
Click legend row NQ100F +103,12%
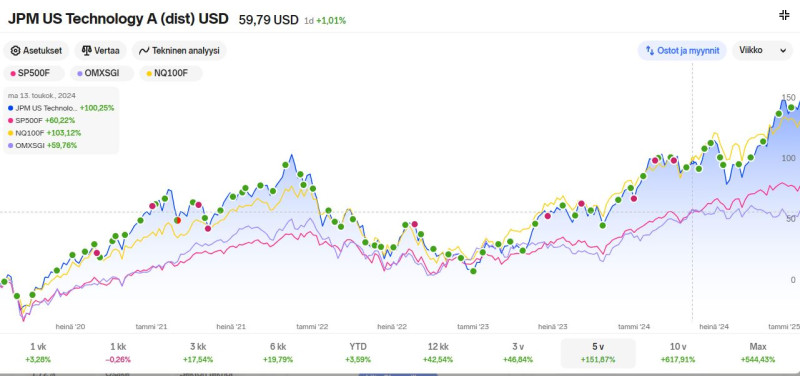(45, 133)
